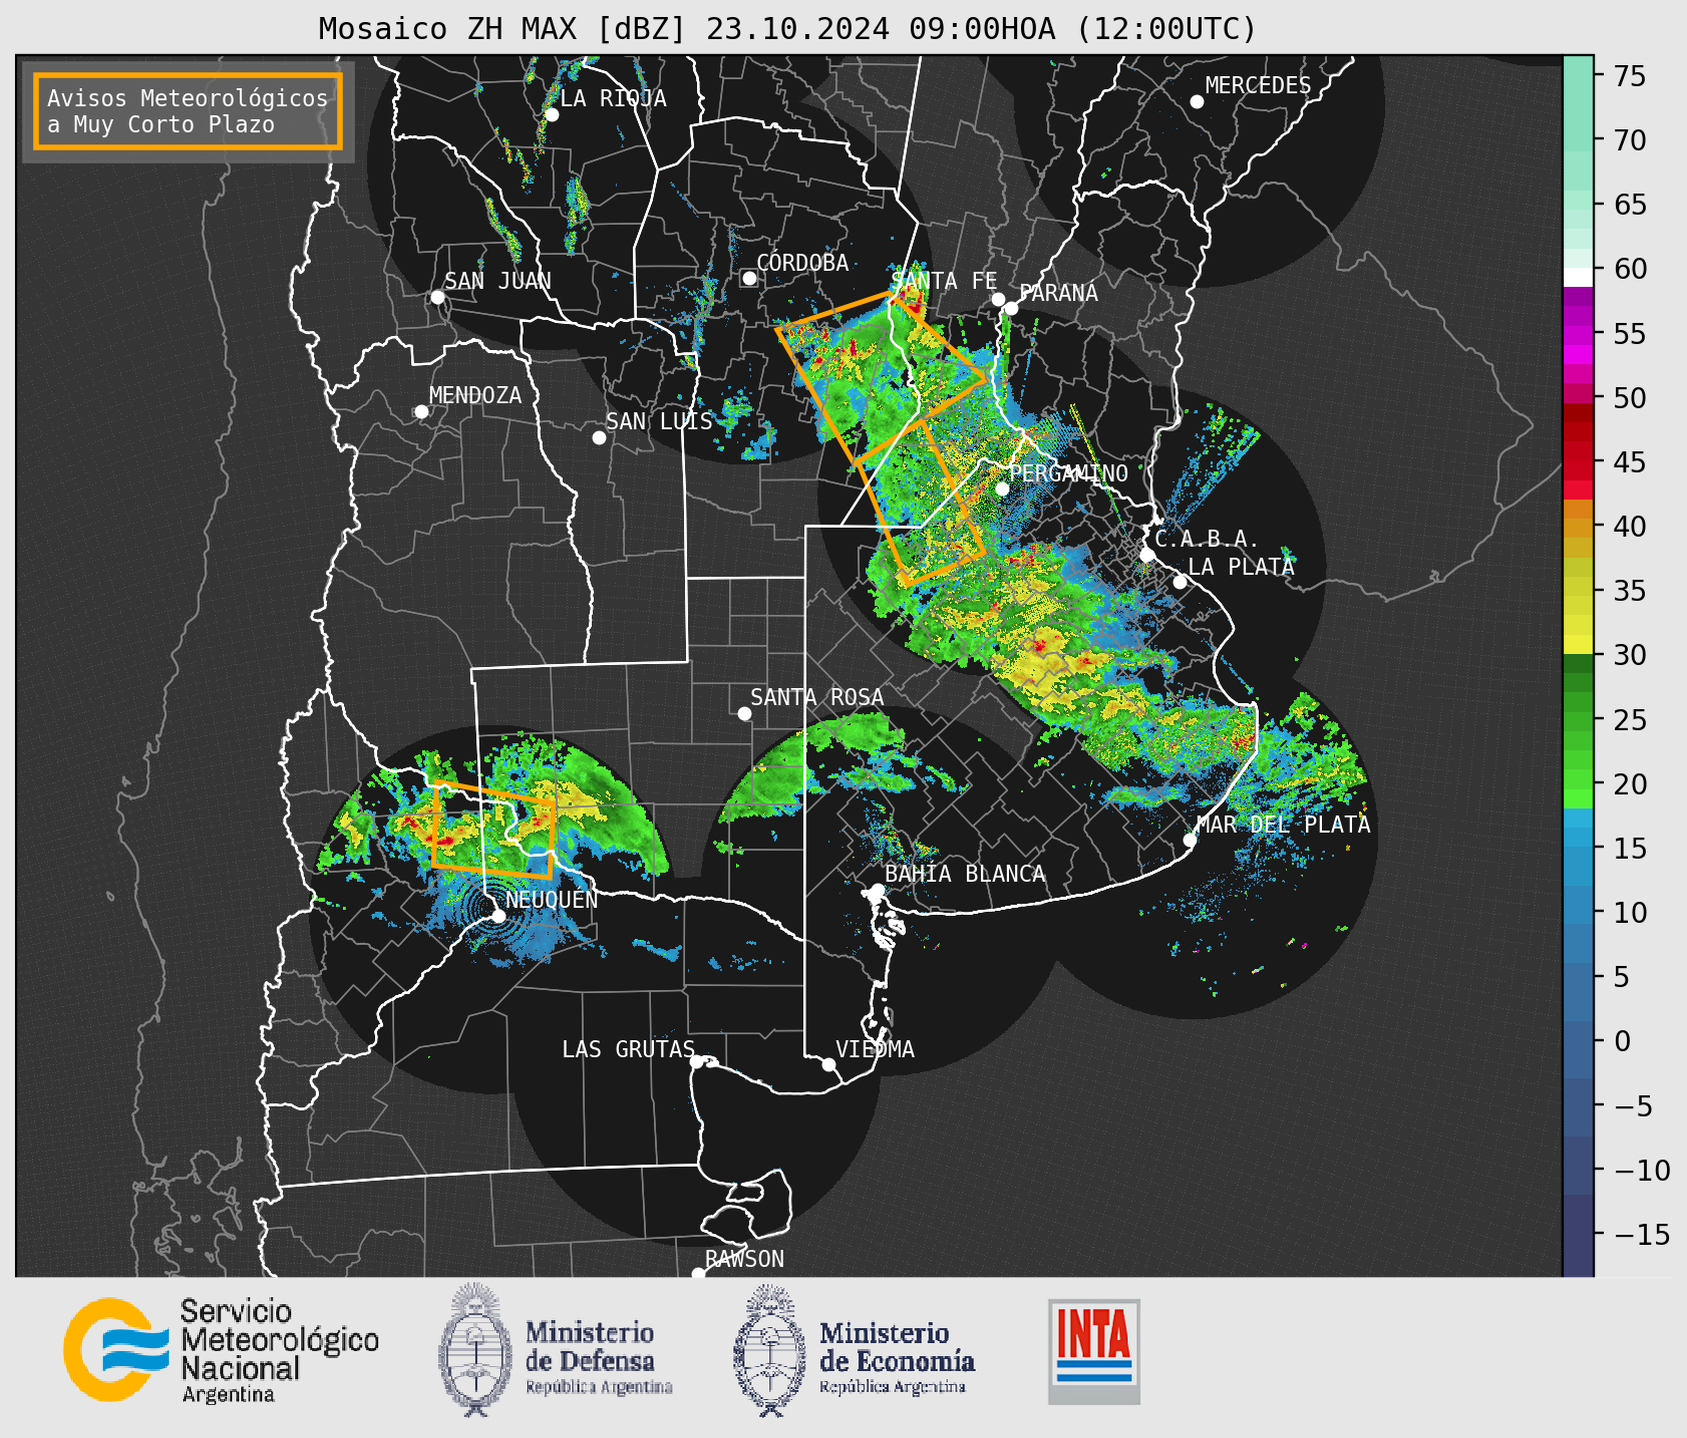Click the MAR DEL PLATA label text
The image size is (1687, 1438).
(1284, 825)
